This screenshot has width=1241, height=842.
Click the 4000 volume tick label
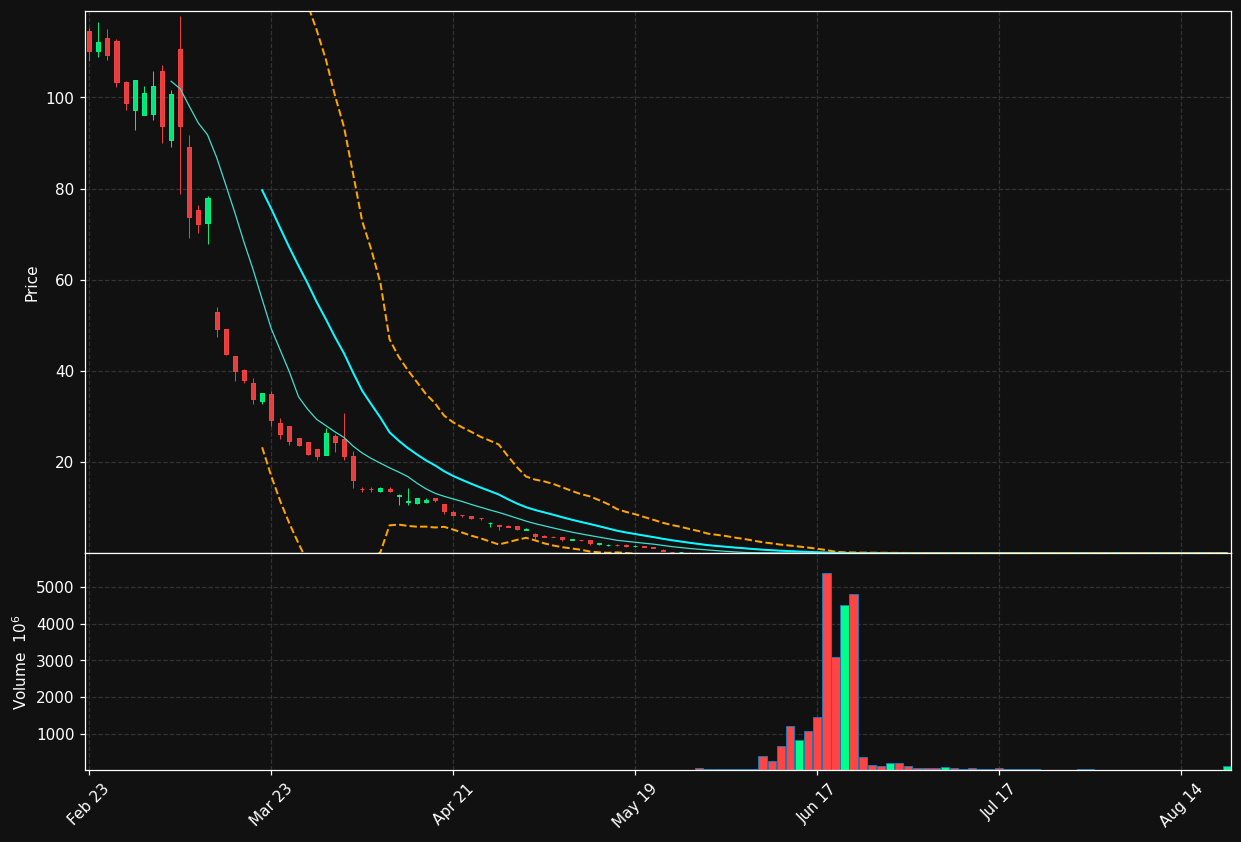(57, 624)
